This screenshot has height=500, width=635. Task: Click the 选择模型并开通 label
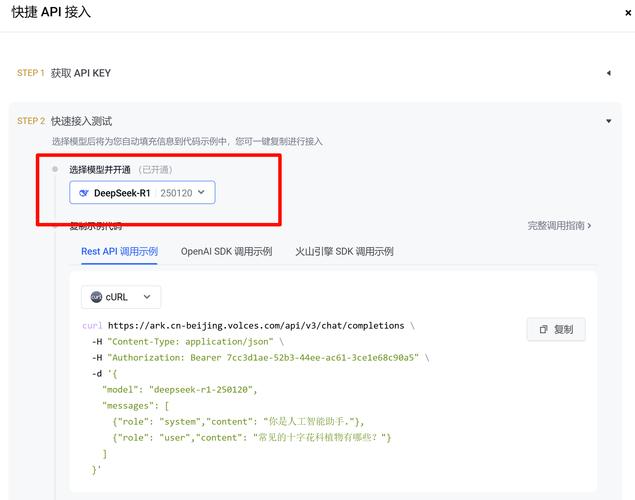click(x=100, y=170)
